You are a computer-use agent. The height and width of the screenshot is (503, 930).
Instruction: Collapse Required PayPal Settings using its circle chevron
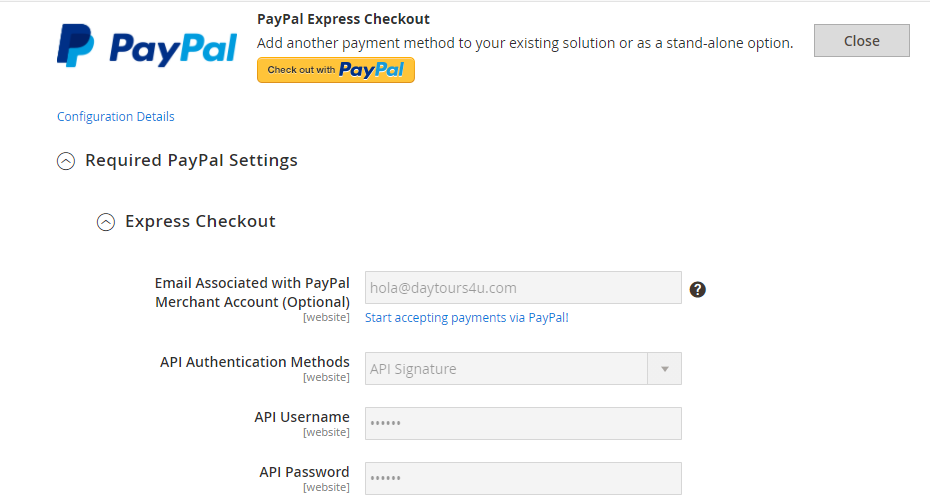click(66, 161)
